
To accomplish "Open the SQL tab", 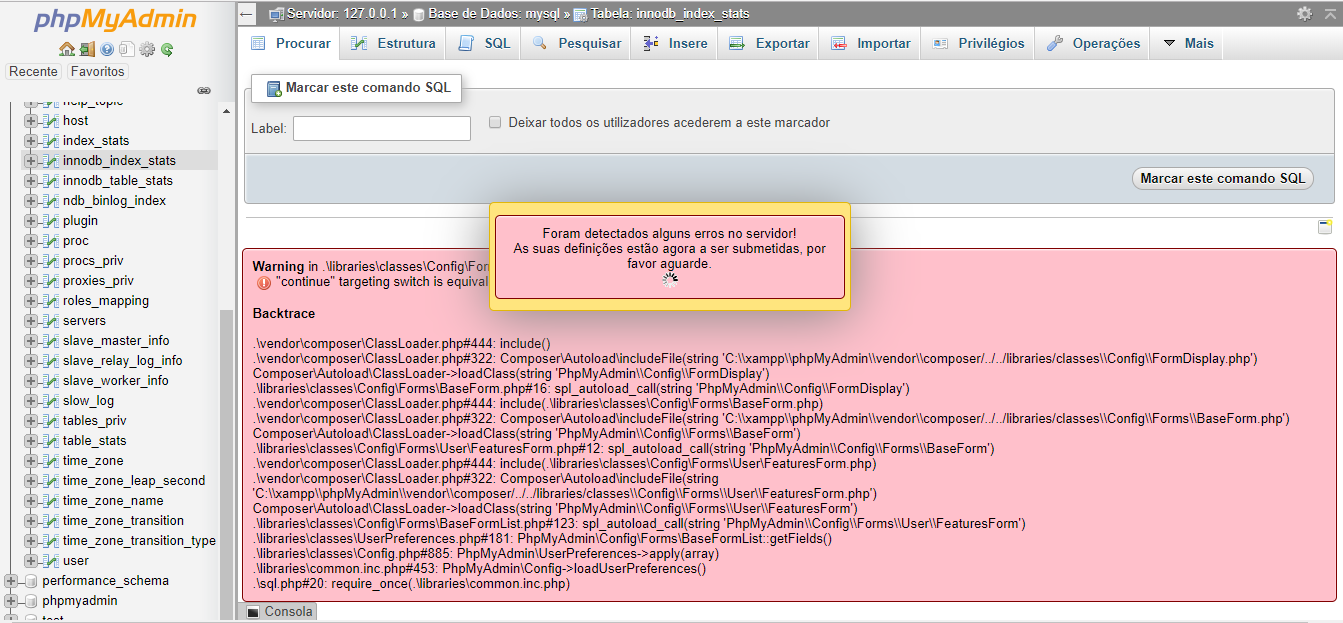I will [484, 43].
